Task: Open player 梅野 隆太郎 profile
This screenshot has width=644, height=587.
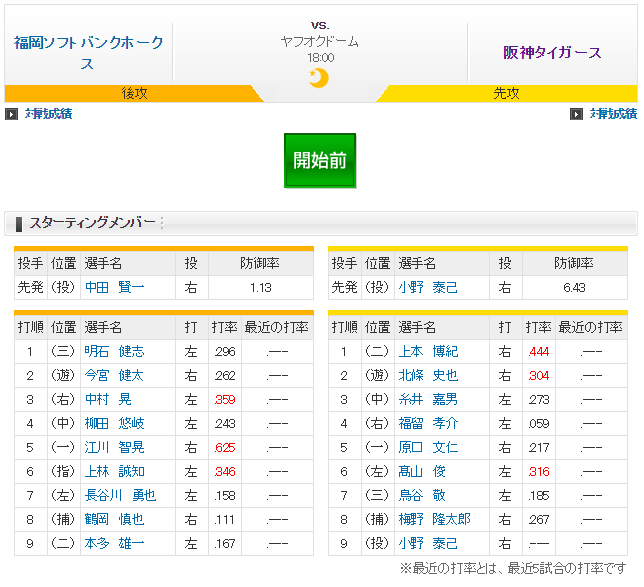Action: pyautogui.click(x=435, y=520)
